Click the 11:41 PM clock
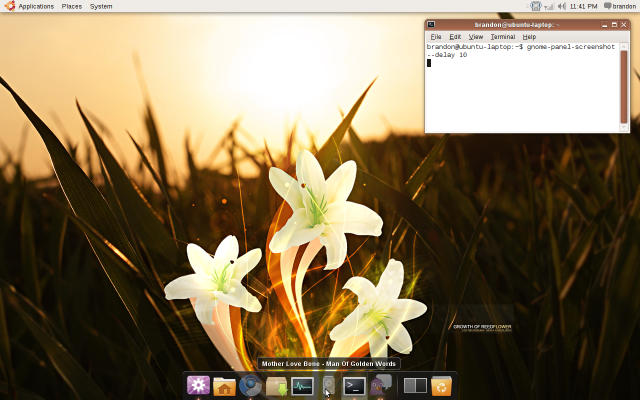 point(583,6)
